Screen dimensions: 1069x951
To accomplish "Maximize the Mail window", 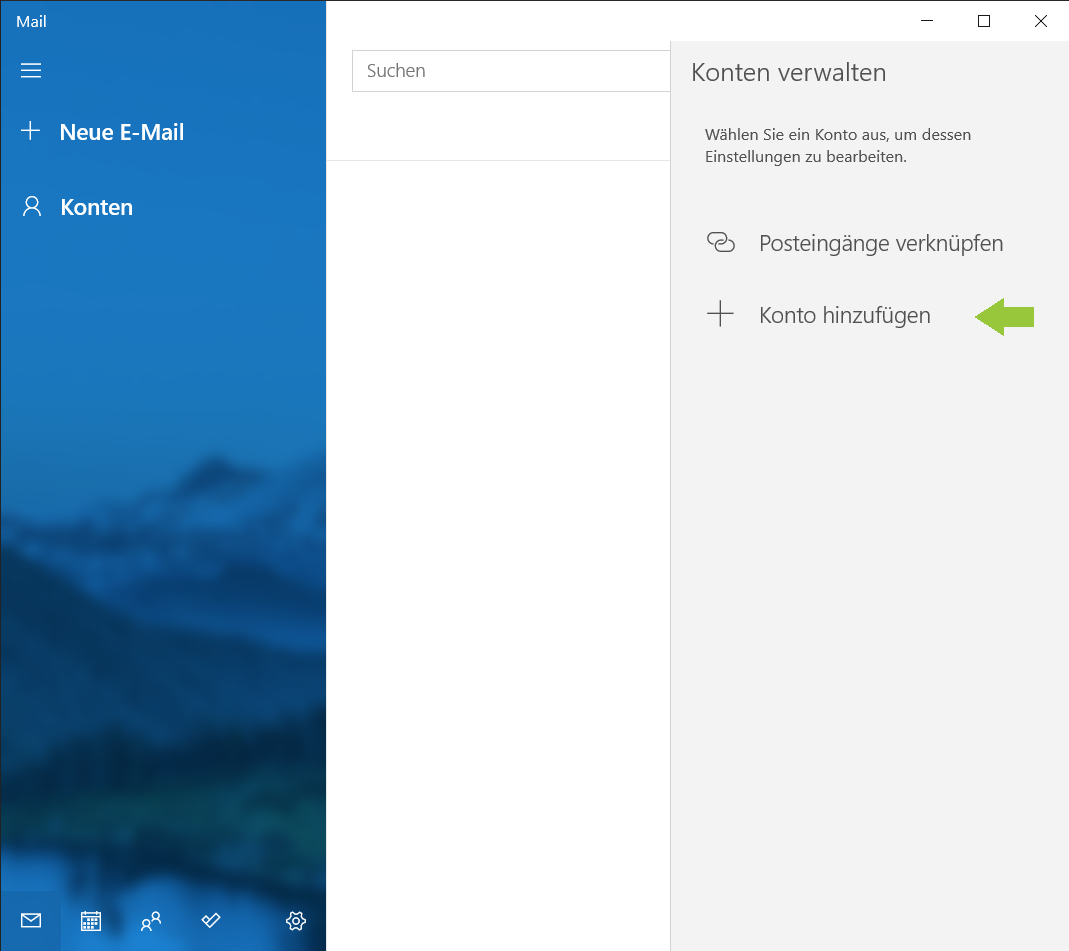I will (984, 21).
